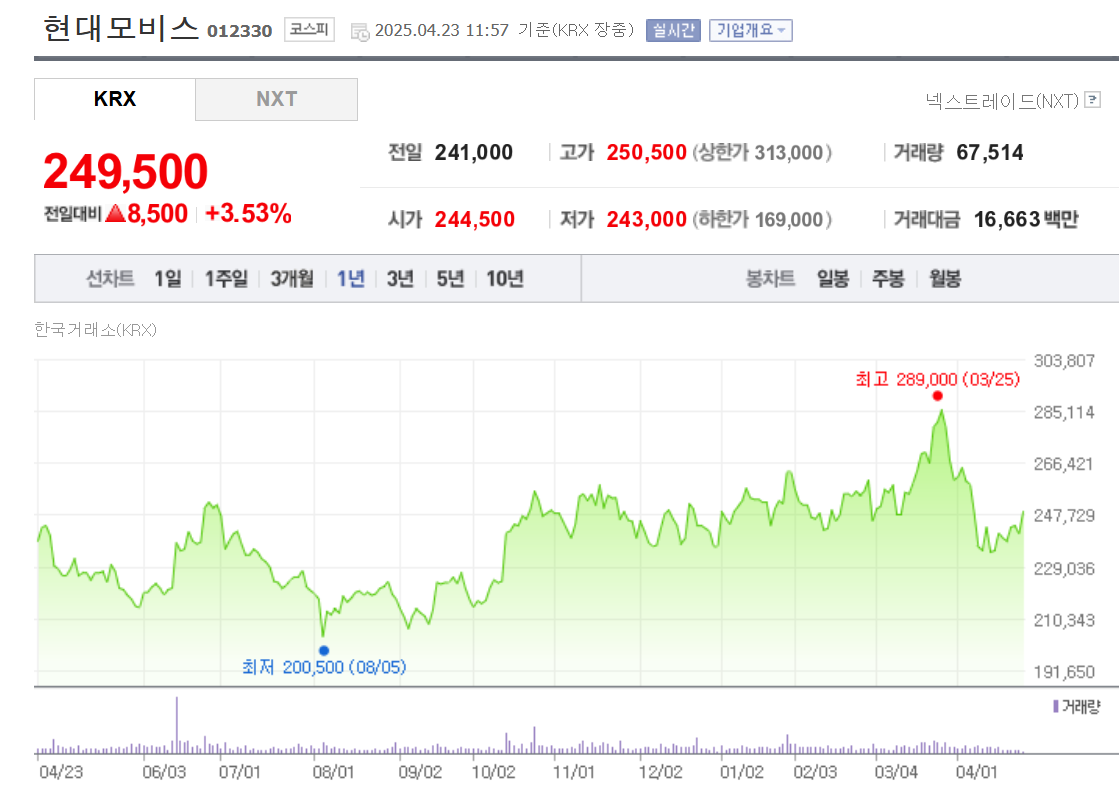The height and width of the screenshot is (802, 1119).
Task: Open the NXT help question mark icon
Action: point(1095,100)
